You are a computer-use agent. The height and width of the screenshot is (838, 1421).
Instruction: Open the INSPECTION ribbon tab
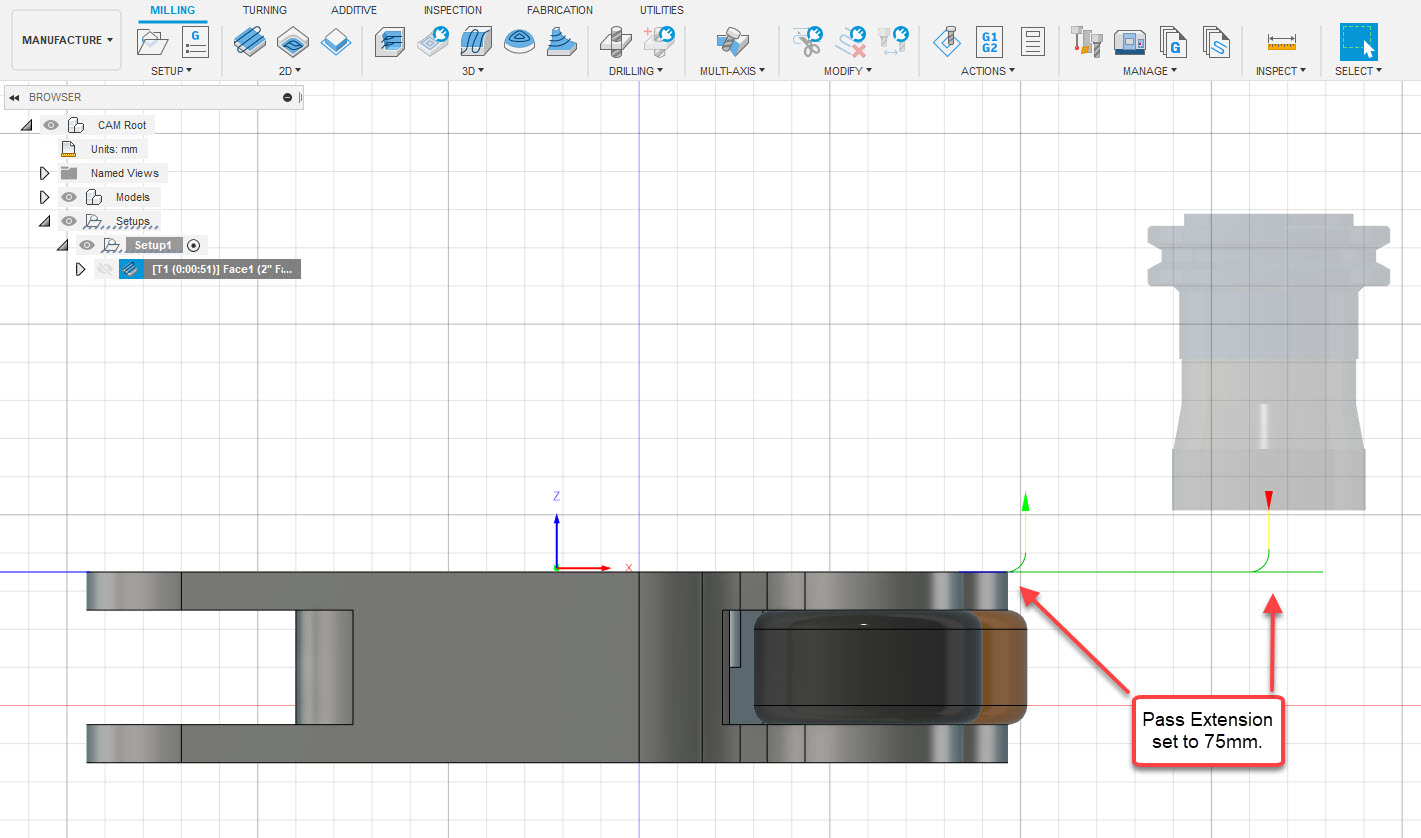click(x=452, y=10)
